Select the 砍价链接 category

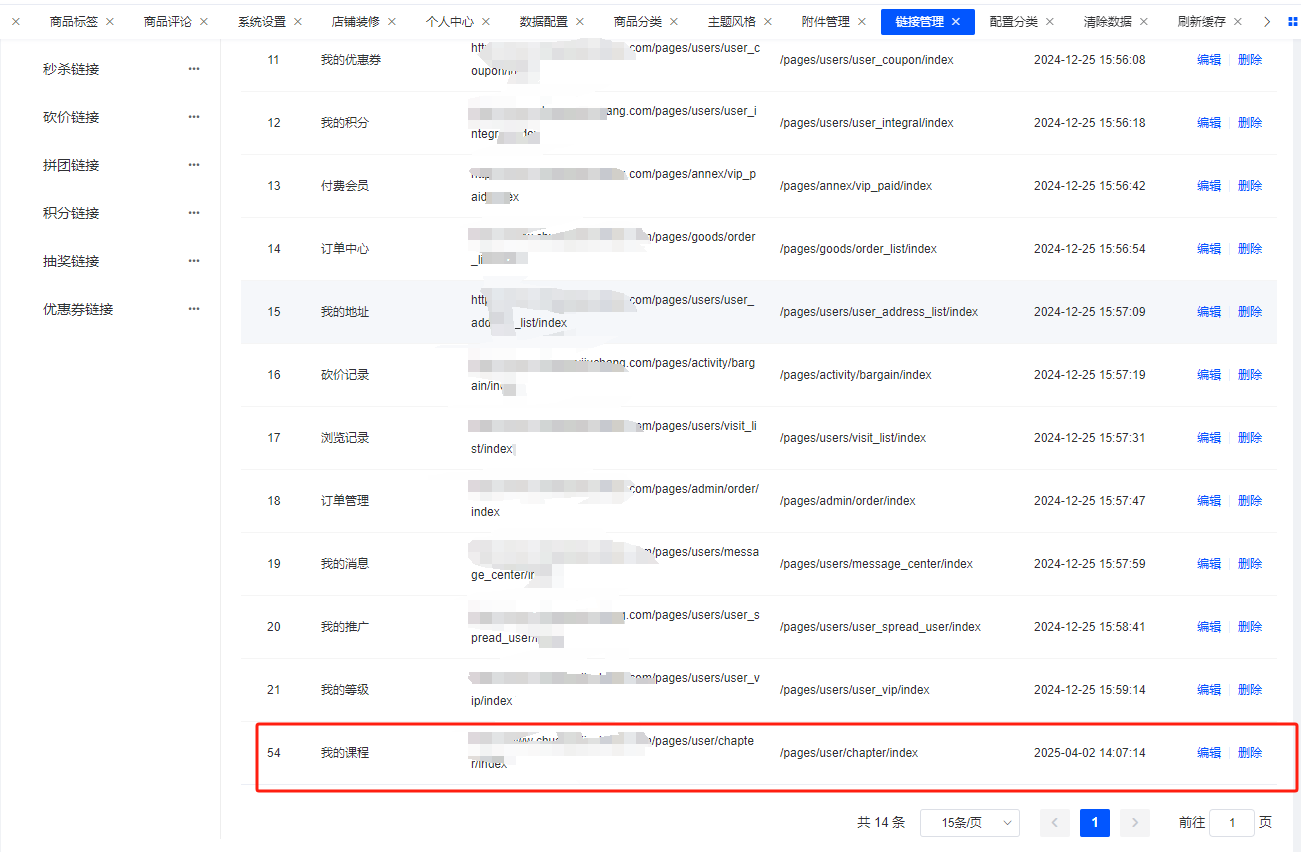(x=71, y=117)
